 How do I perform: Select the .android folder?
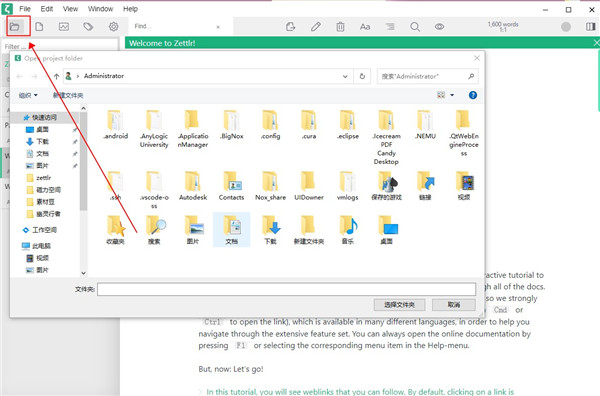[116, 125]
